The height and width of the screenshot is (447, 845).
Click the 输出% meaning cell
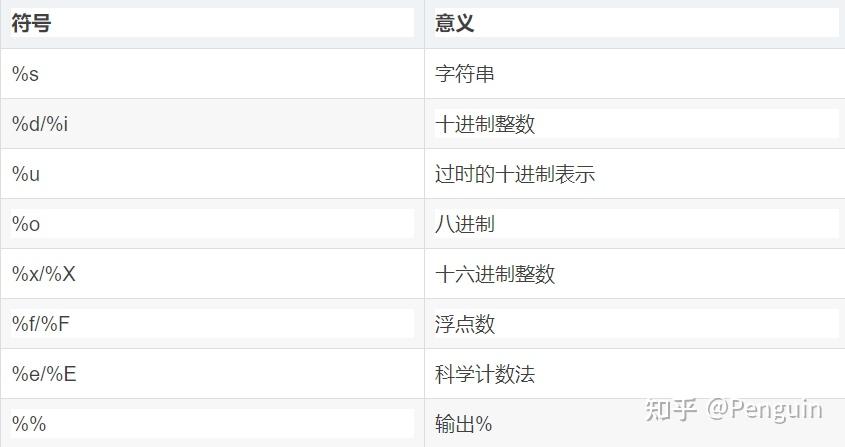(x=464, y=424)
